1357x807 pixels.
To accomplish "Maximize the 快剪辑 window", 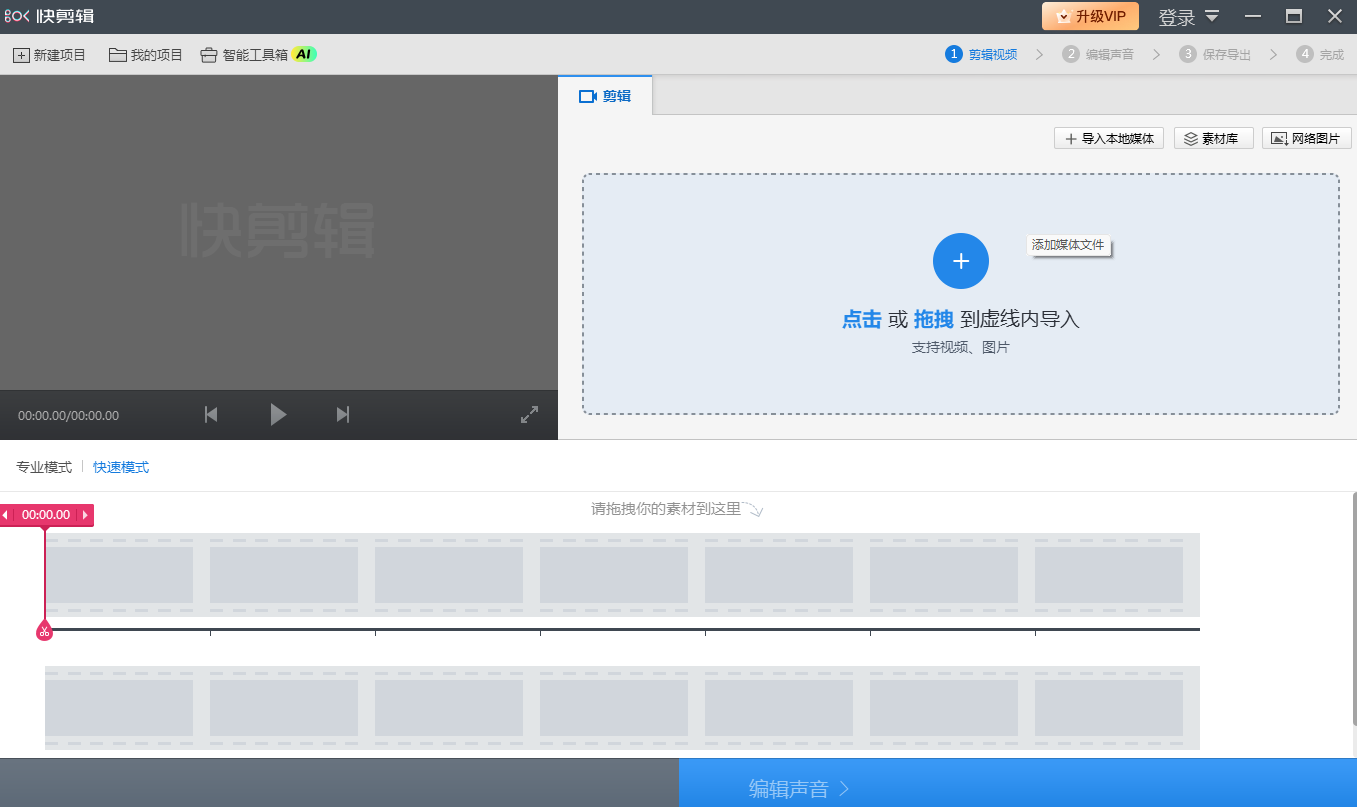I will point(1294,16).
